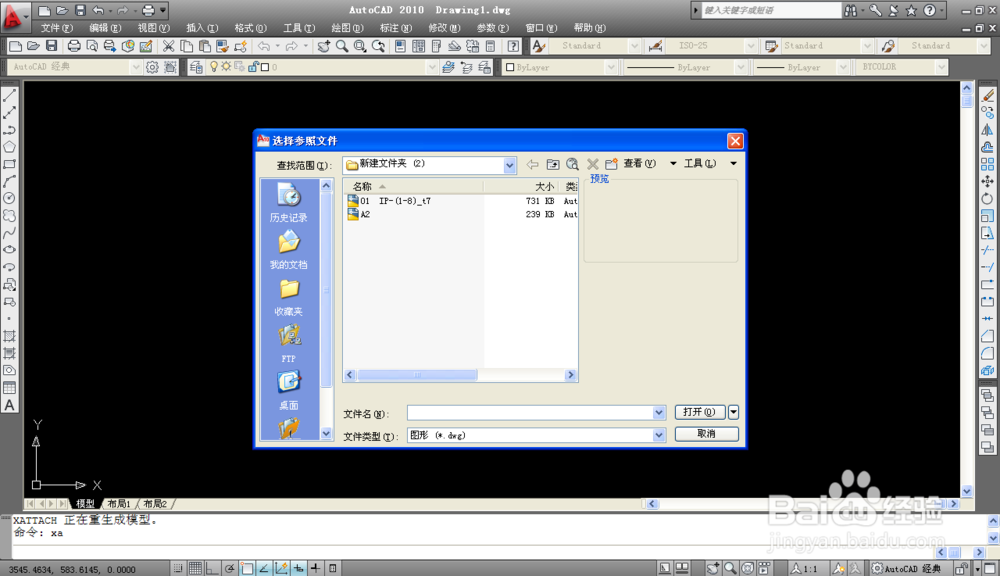
Task: Click the Save icon in quick access toolbar
Action: click(80, 10)
